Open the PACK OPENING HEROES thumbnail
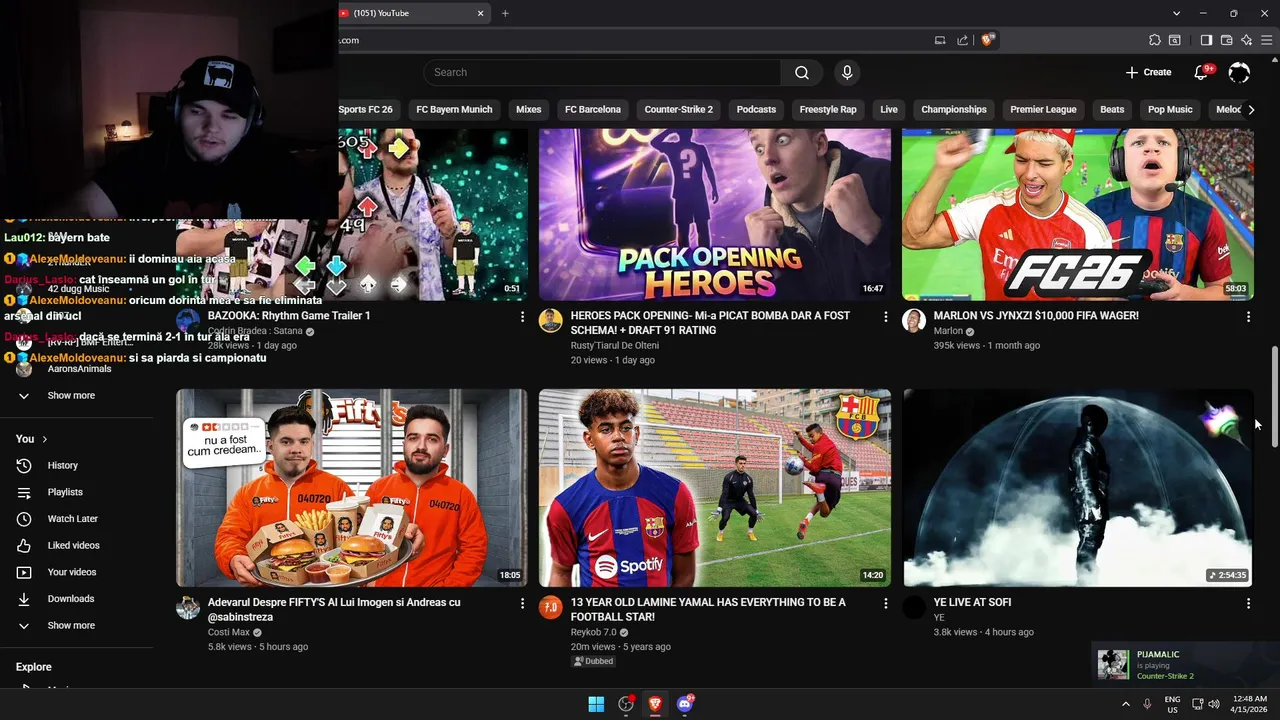This screenshot has width=1280, height=720. click(715, 214)
